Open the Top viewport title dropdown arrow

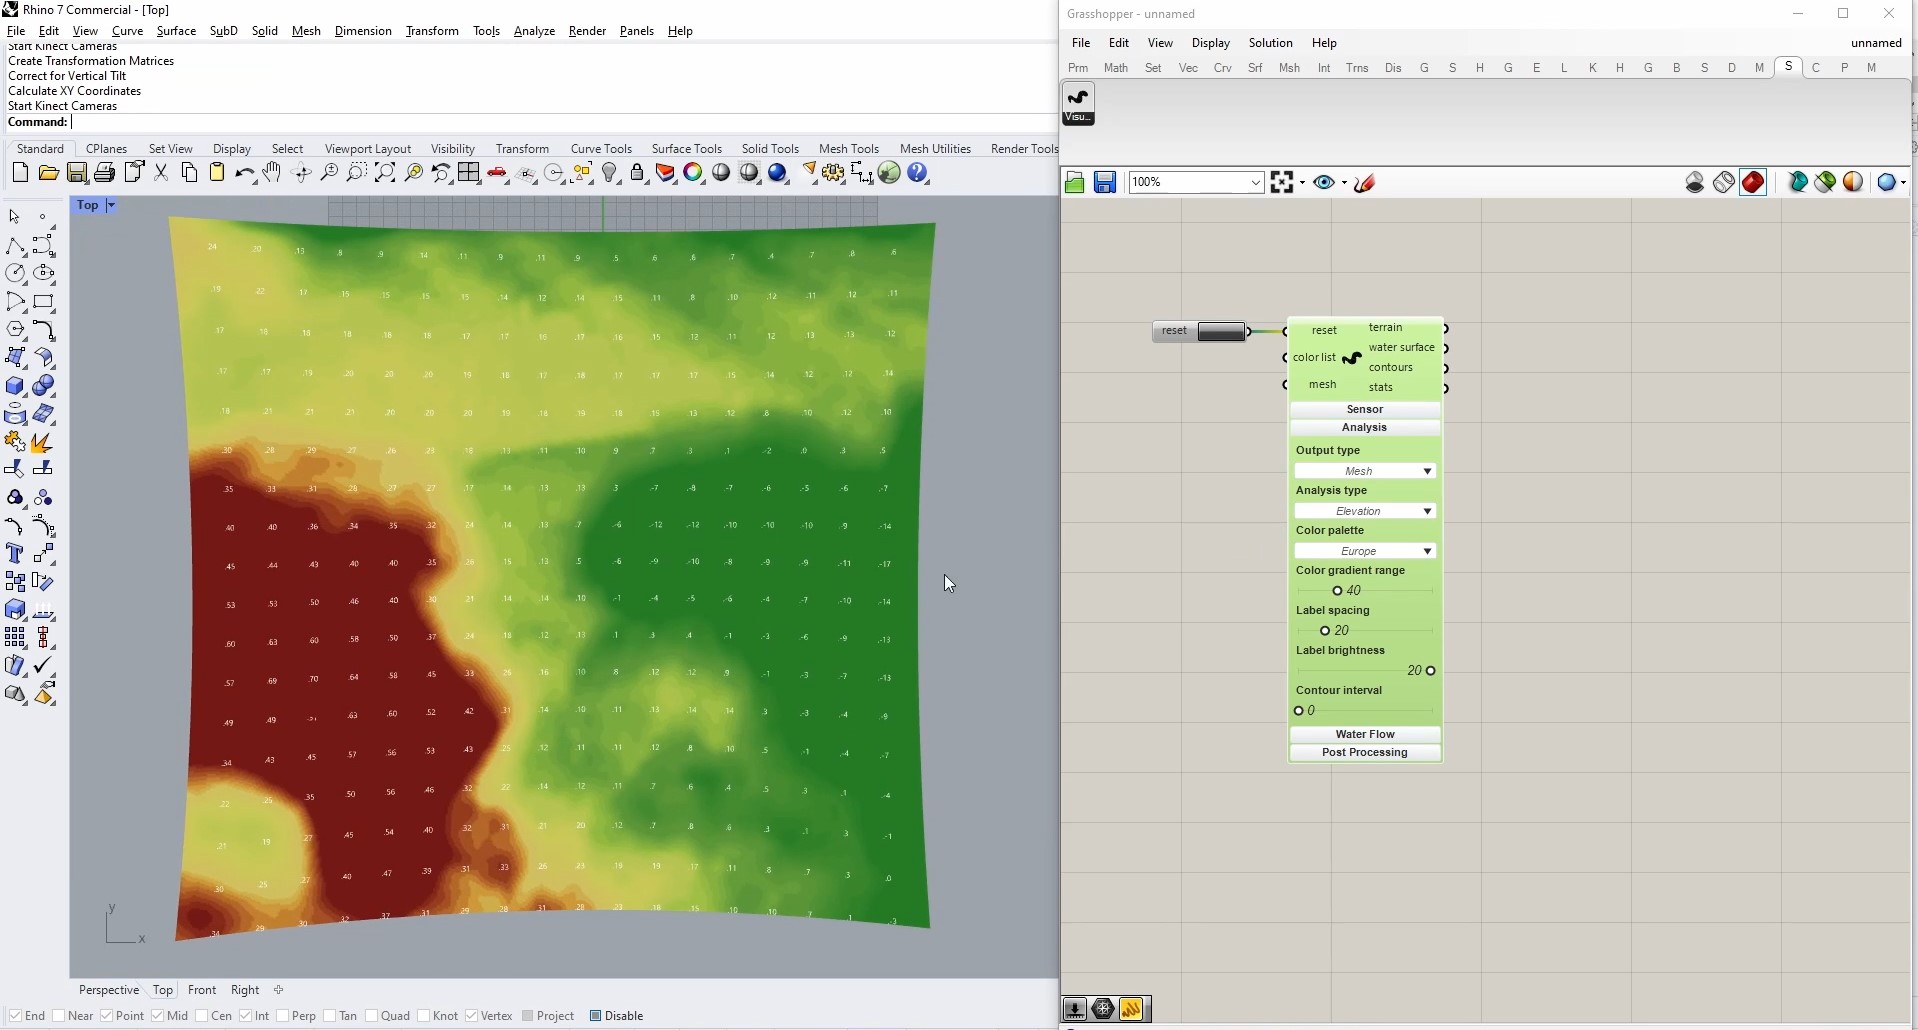coord(111,205)
